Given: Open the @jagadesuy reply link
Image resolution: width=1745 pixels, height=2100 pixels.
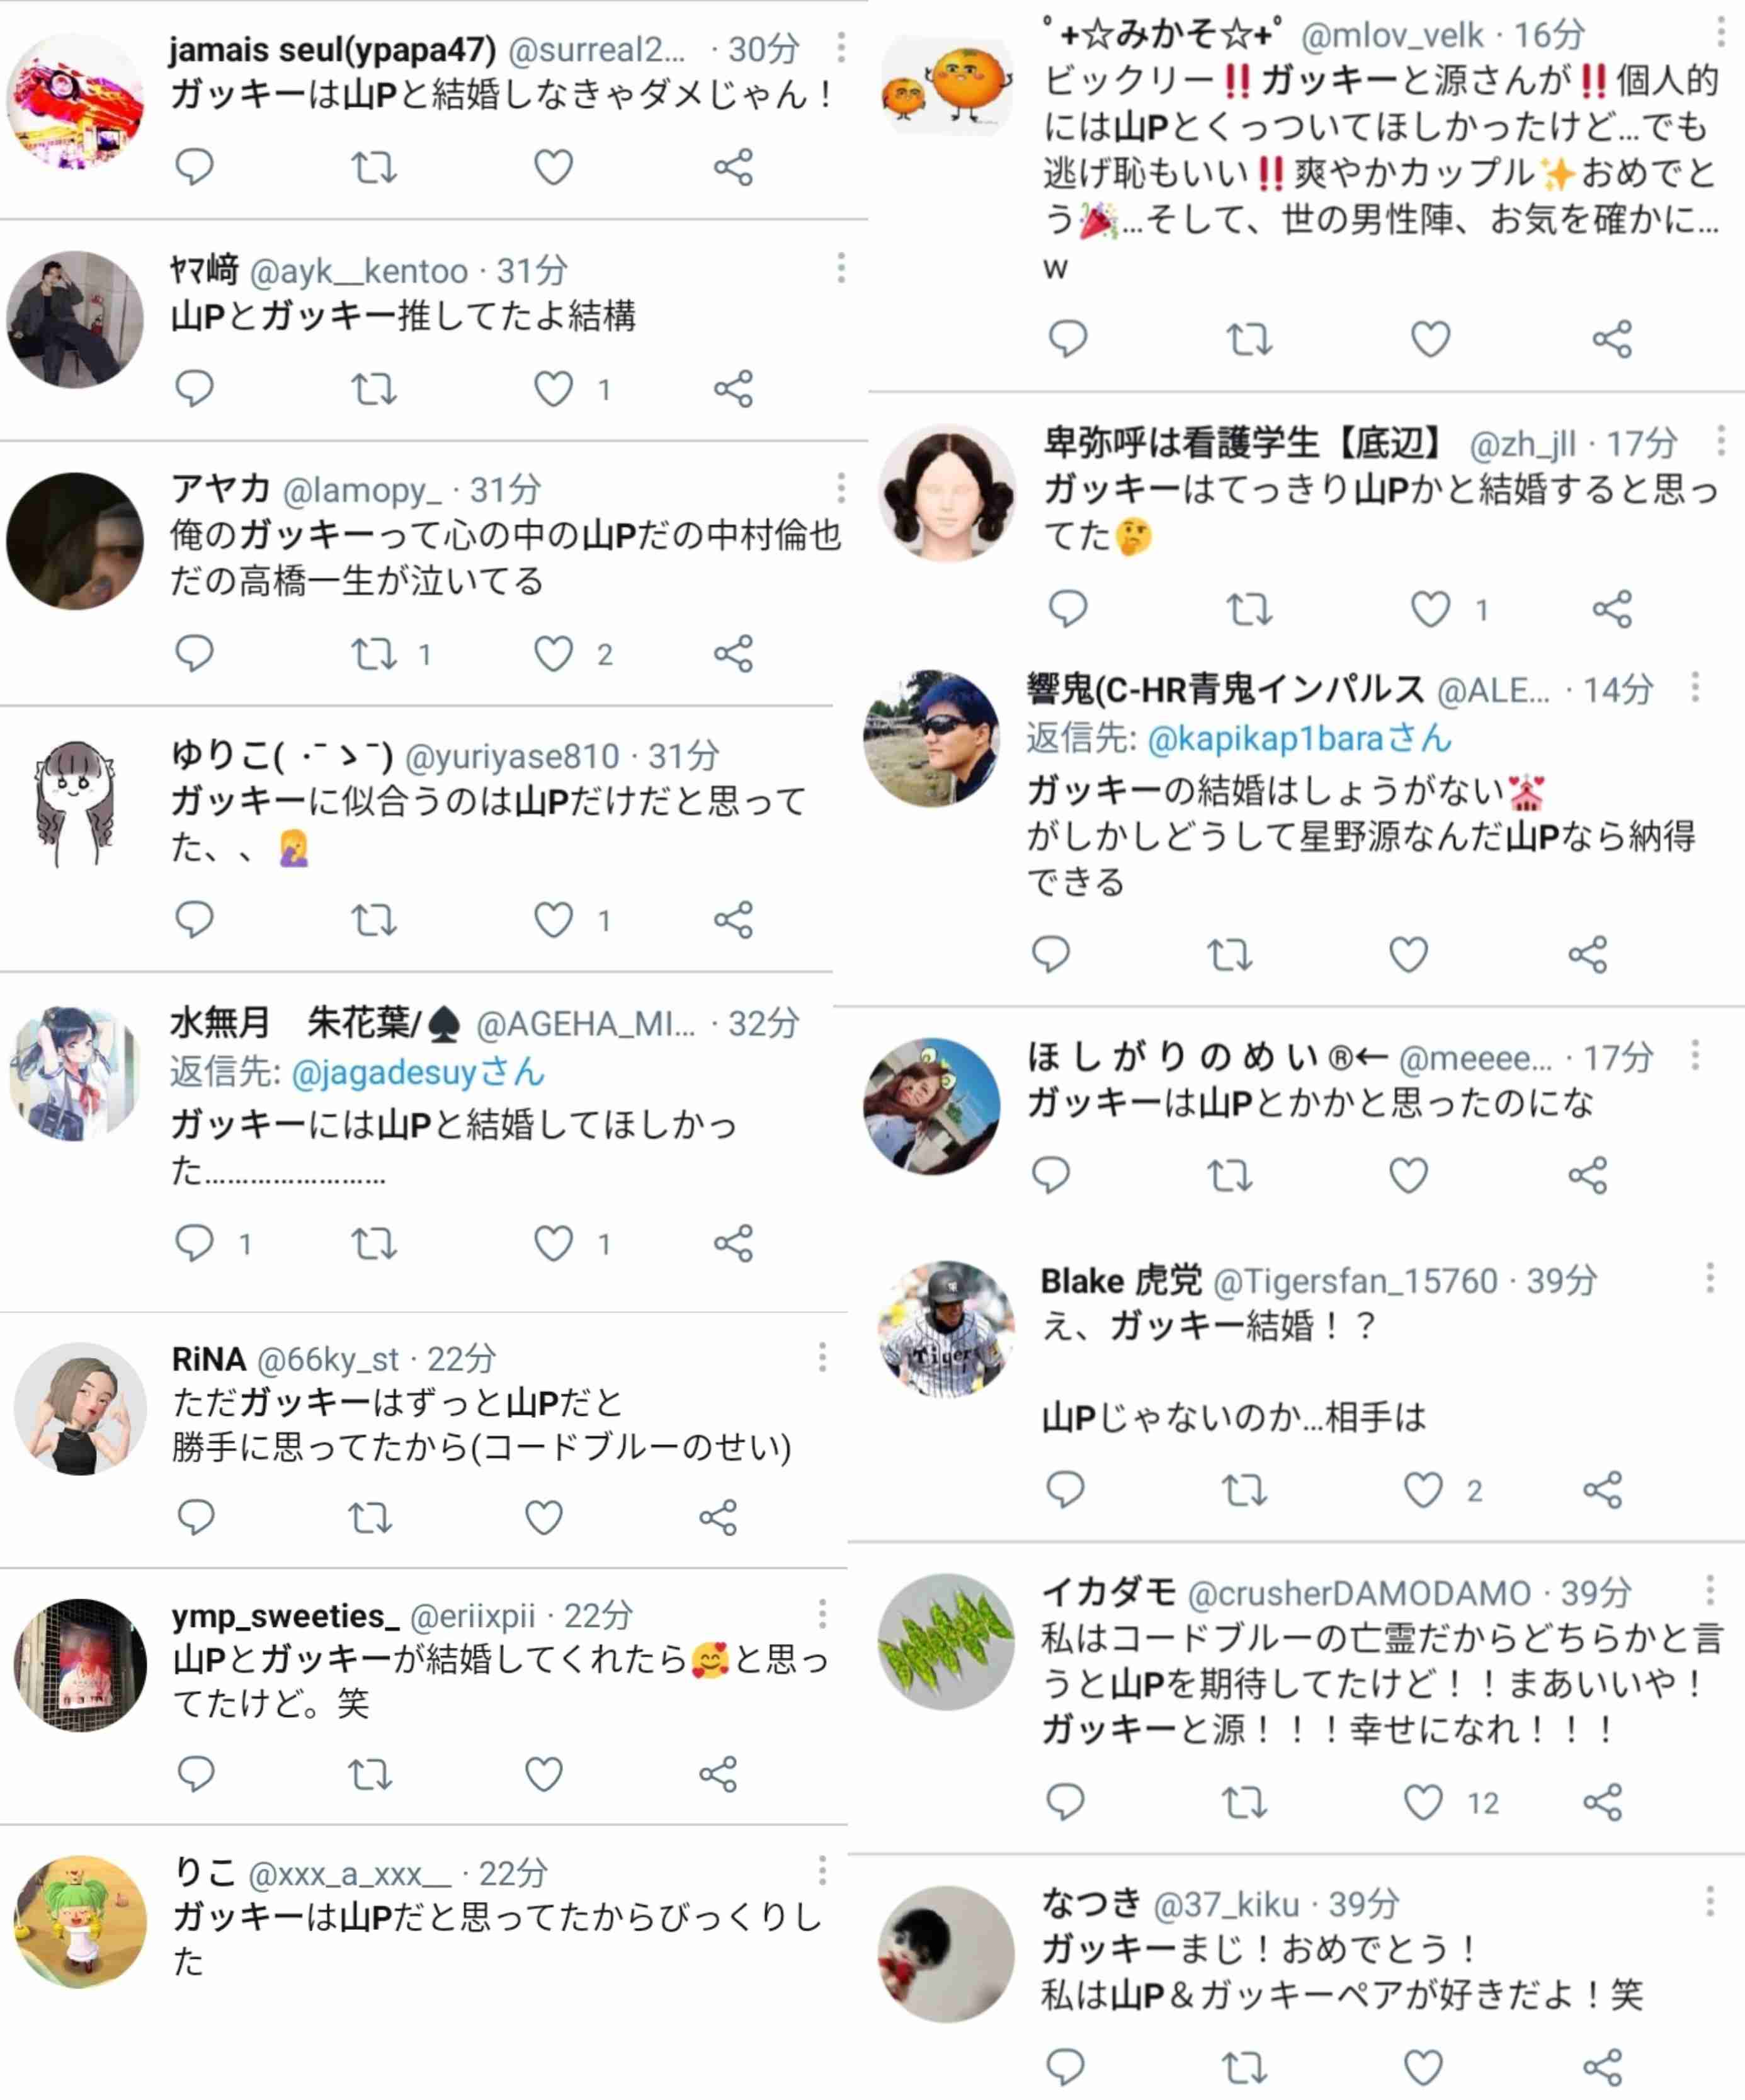Looking at the screenshot, I should pos(418,1072).
